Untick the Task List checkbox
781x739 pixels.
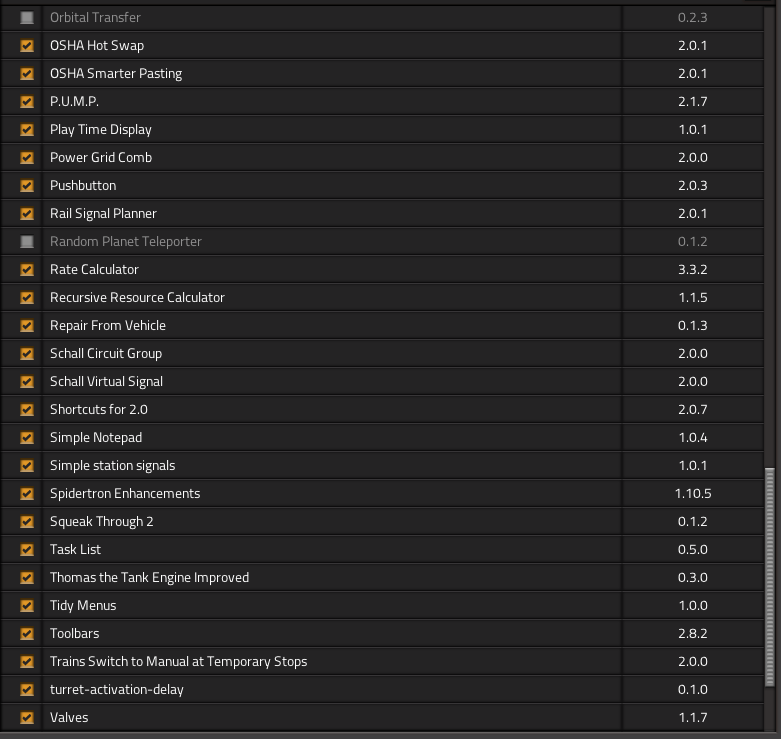[27, 549]
